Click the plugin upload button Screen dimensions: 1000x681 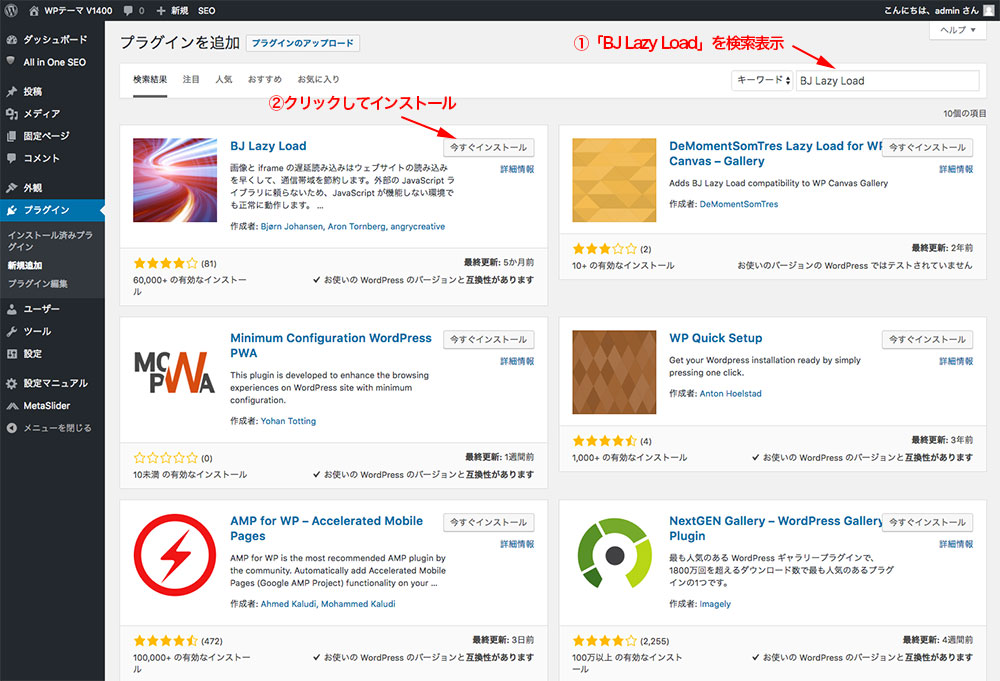coord(303,43)
